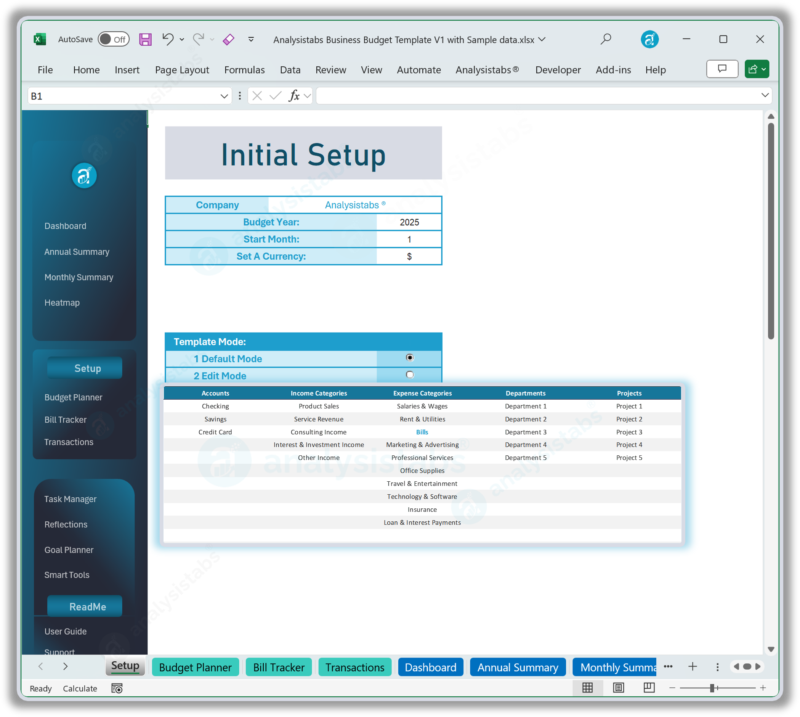Viewport: 800px width, 717px height.
Task: Click the Redo arrow icon
Action: pyautogui.click(x=198, y=39)
